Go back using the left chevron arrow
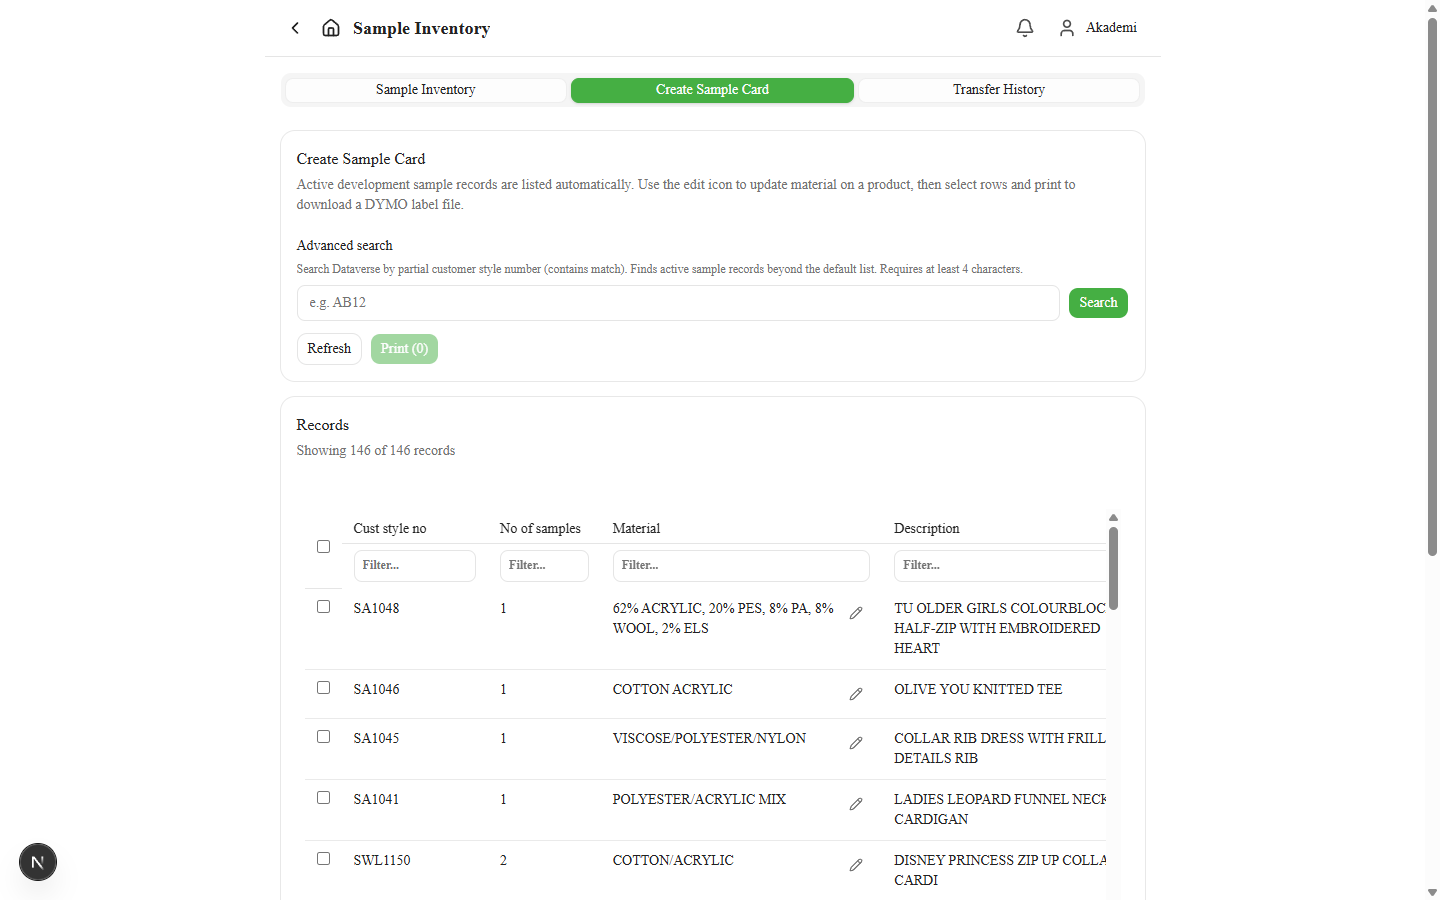The width and height of the screenshot is (1440, 900). coord(295,28)
